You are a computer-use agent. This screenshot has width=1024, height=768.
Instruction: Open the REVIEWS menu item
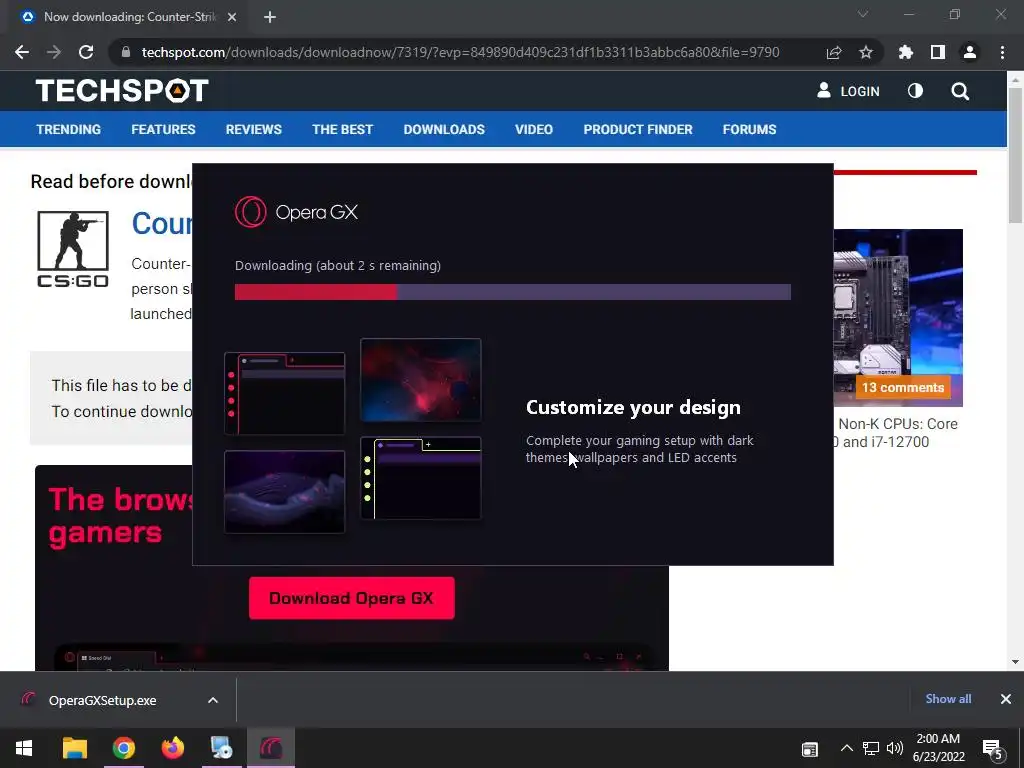click(x=253, y=129)
